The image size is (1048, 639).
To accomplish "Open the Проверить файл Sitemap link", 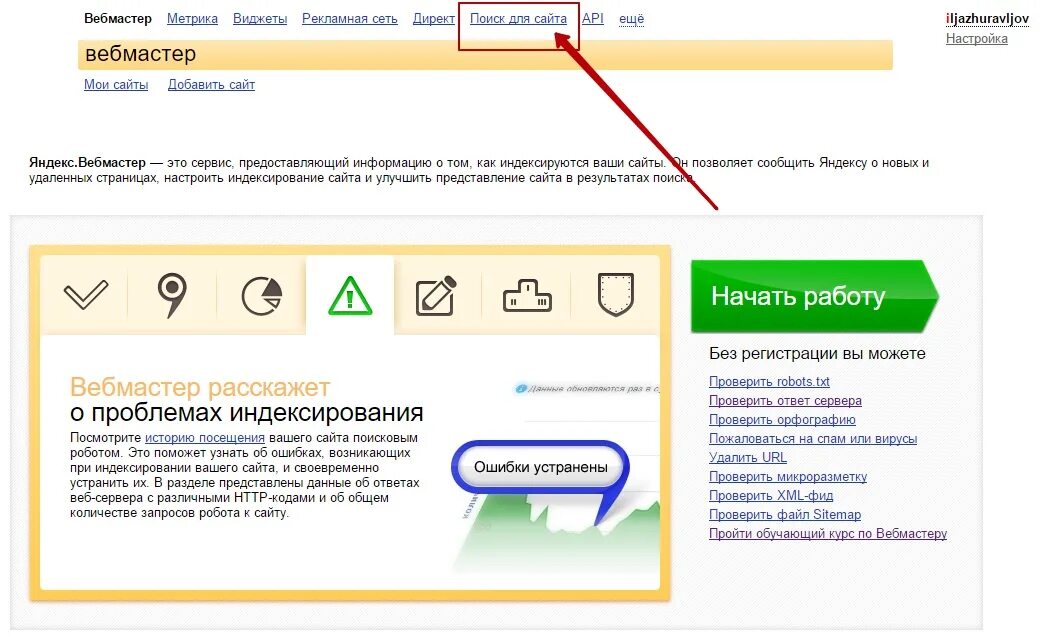I will pos(785,515).
